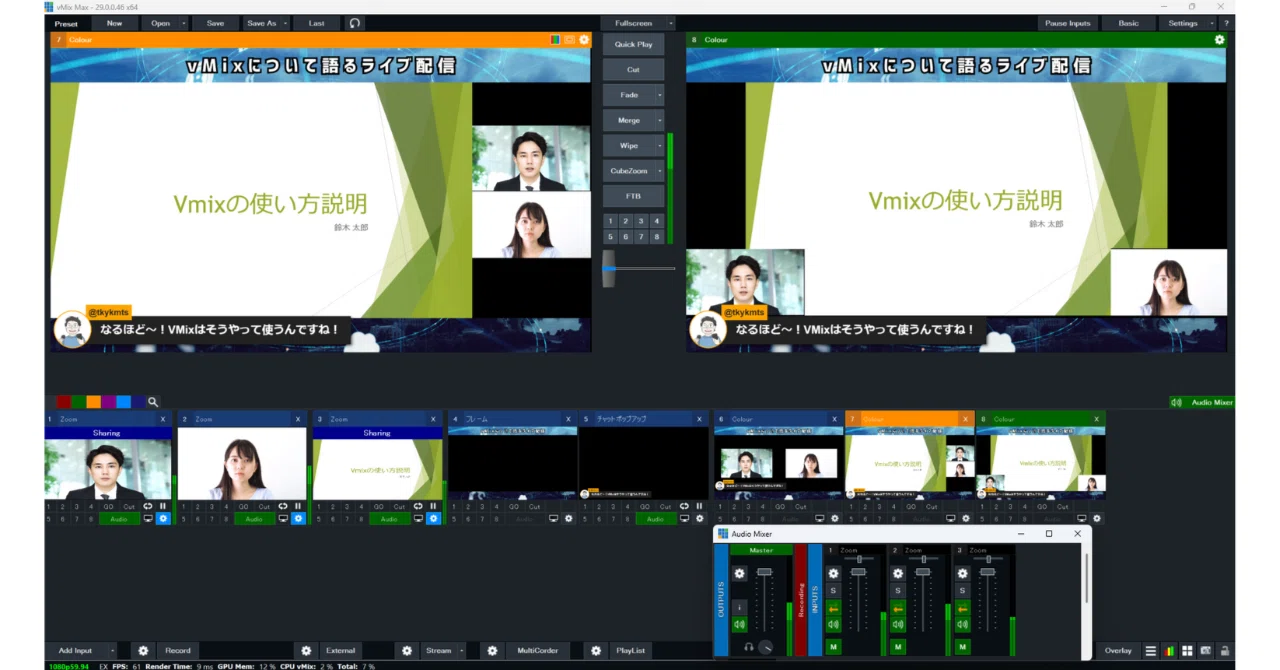This screenshot has height=670, width=1280.
Task: Click the Master volume fader in Audio Mixer
Action: click(765, 572)
